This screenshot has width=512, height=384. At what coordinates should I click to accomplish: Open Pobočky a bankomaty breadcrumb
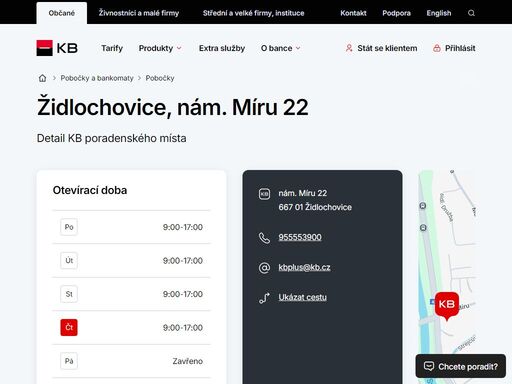click(97, 78)
